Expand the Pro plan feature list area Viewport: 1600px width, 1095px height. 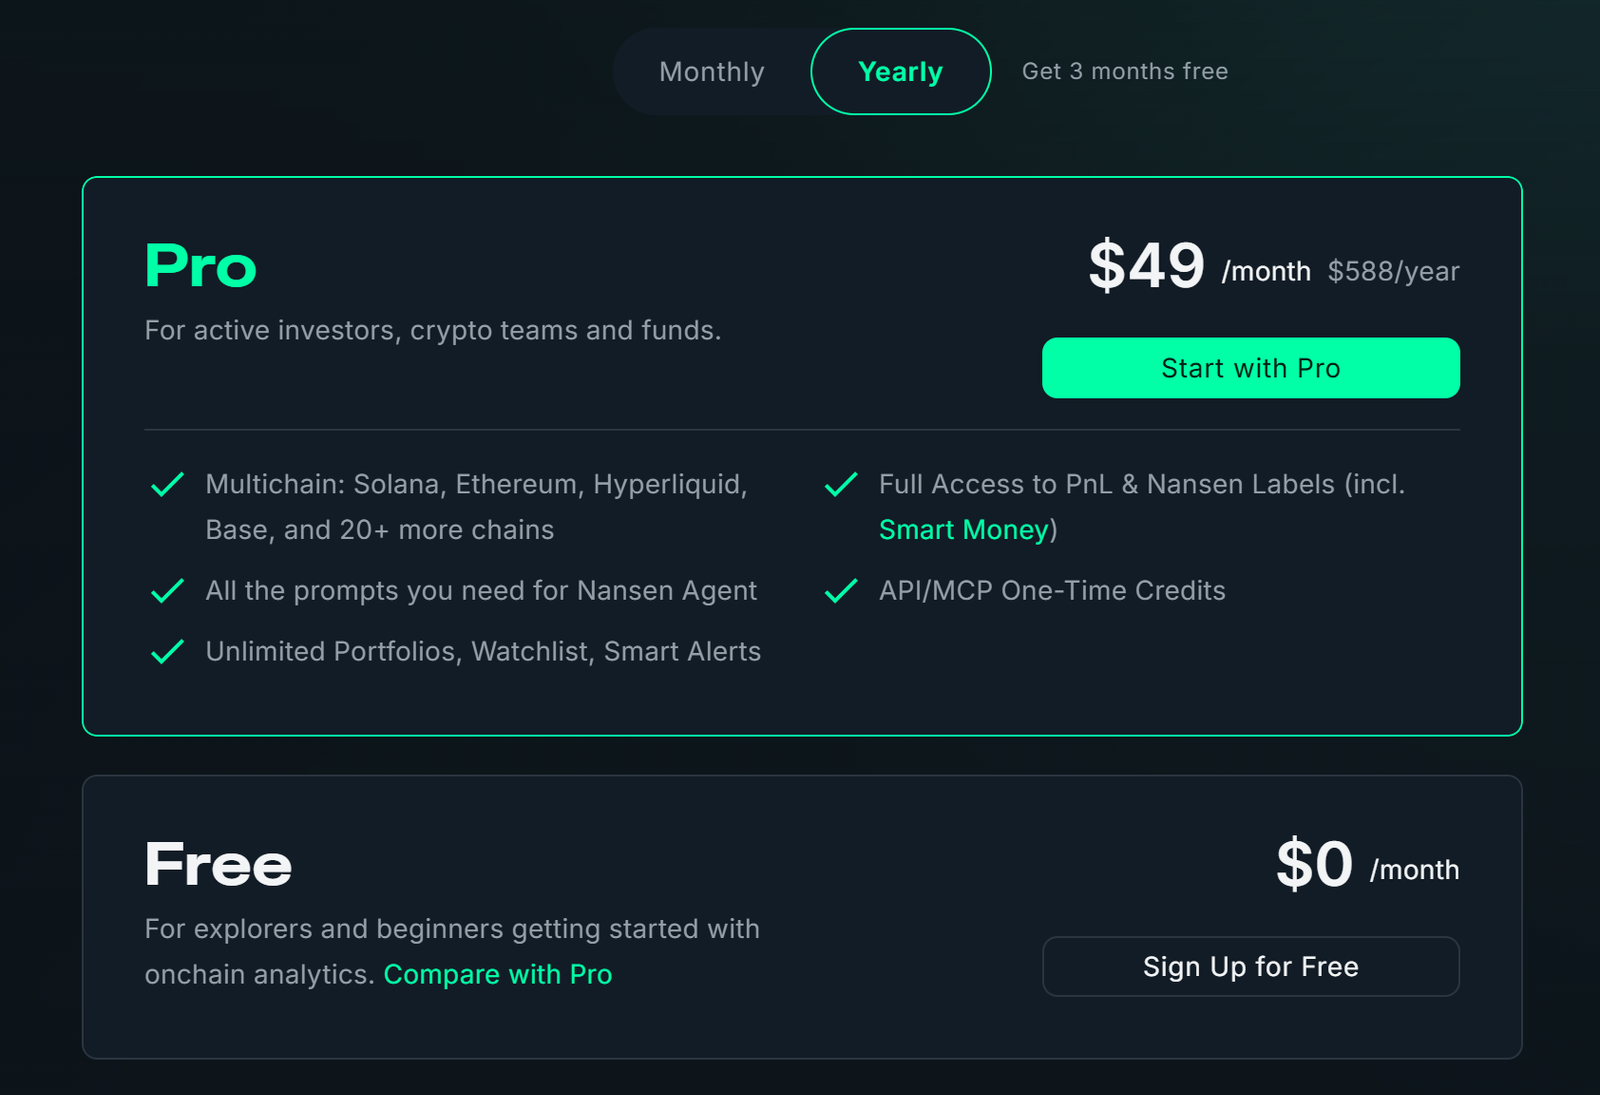click(x=800, y=570)
